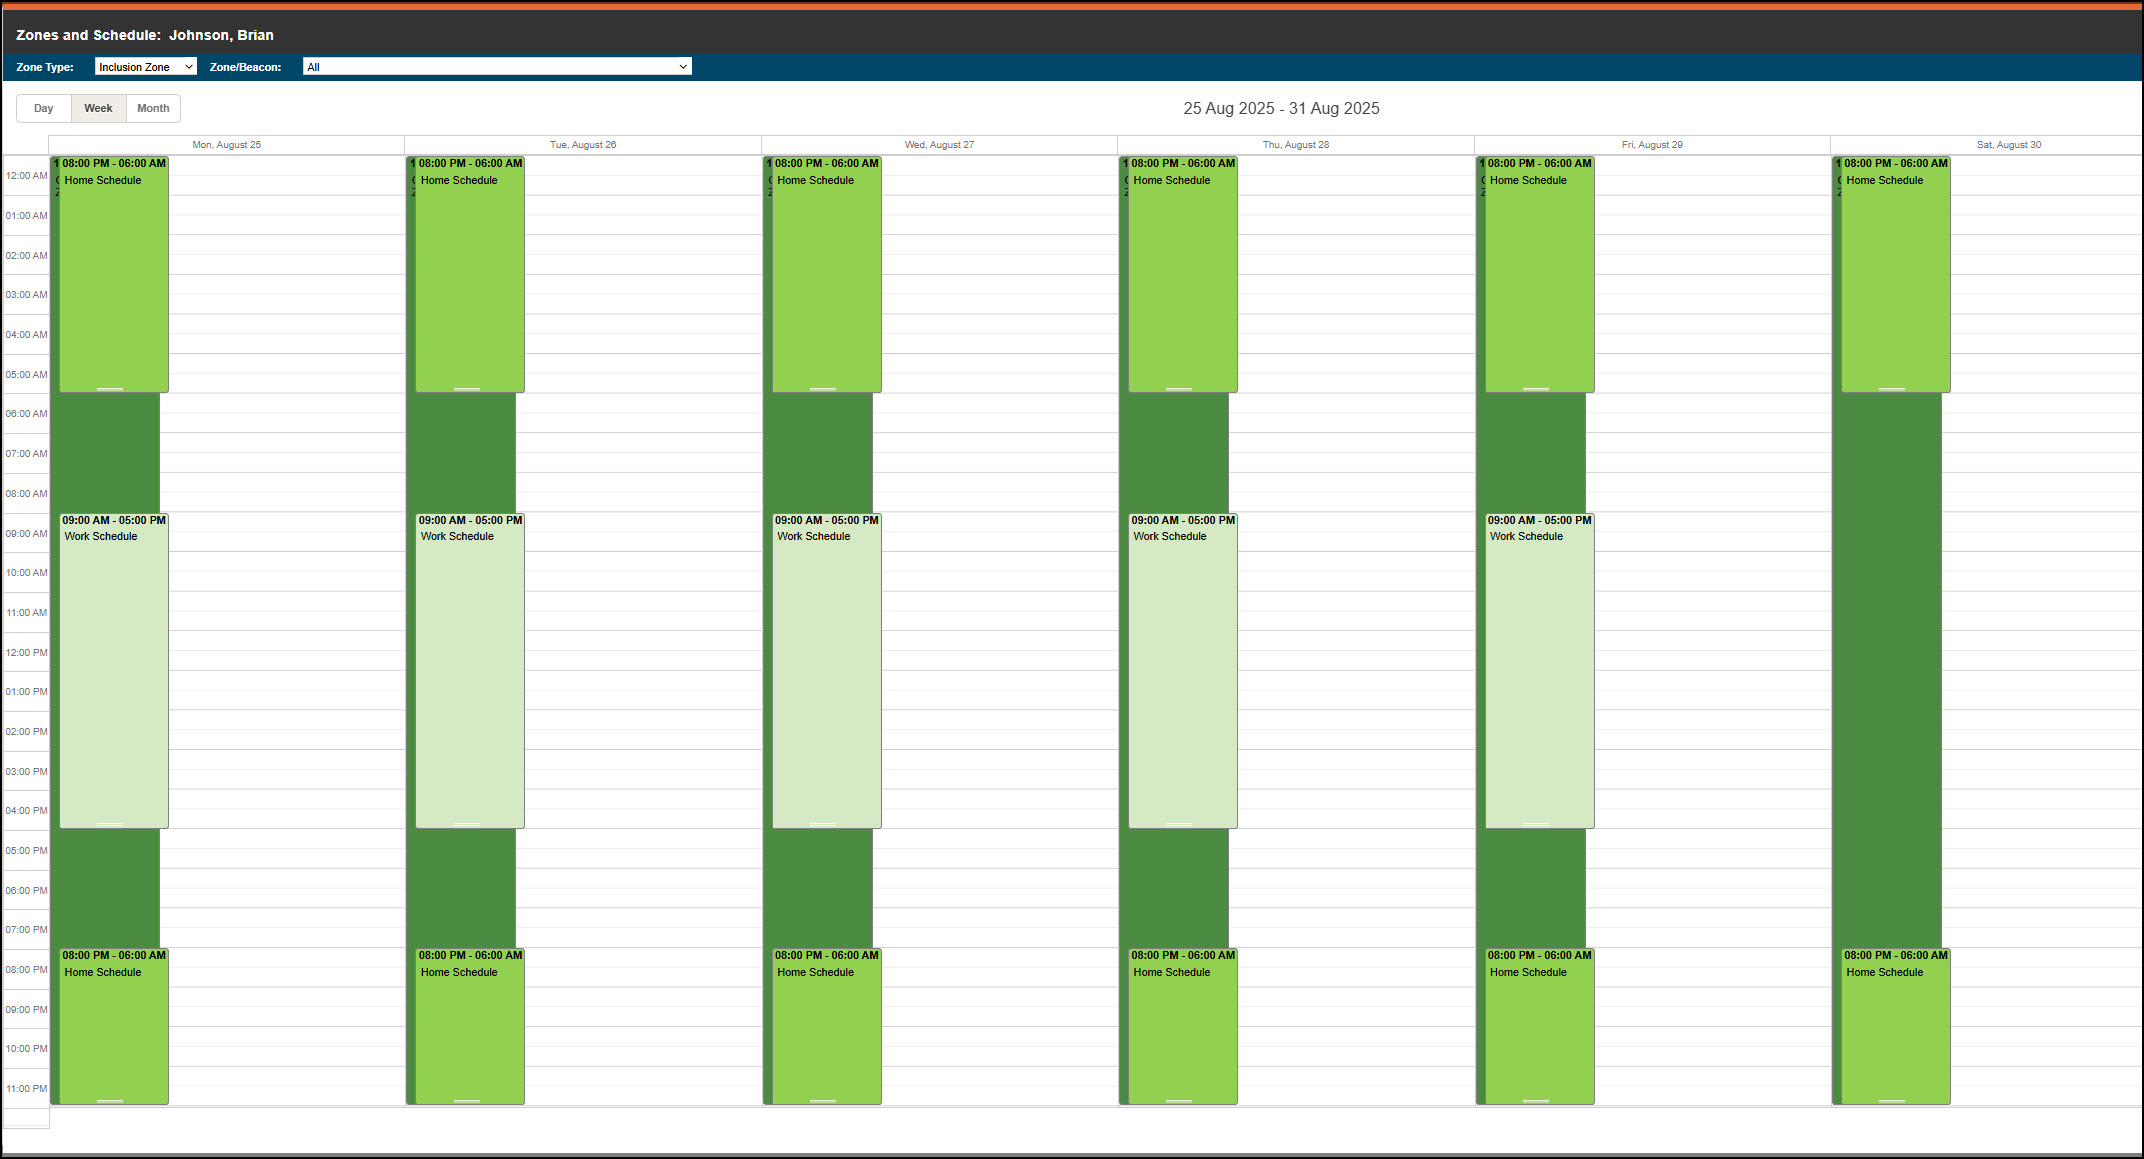Click the Thu, August 28 column header

point(1295,145)
